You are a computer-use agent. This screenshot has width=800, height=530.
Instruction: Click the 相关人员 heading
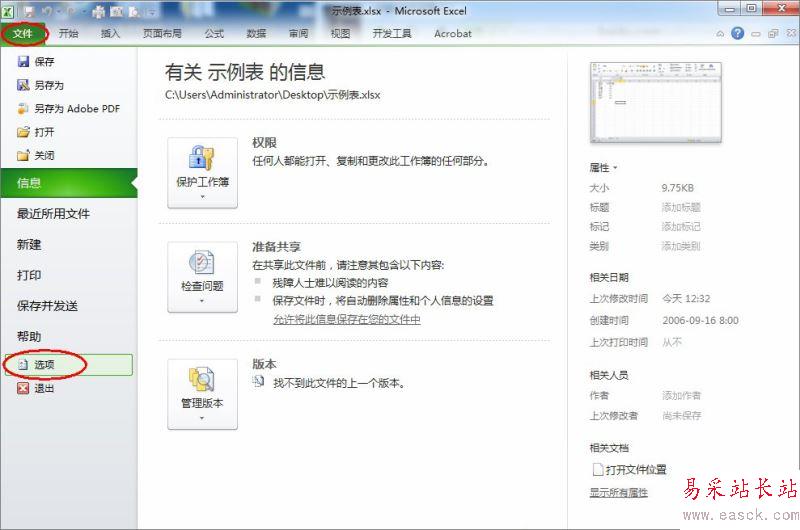click(x=609, y=375)
